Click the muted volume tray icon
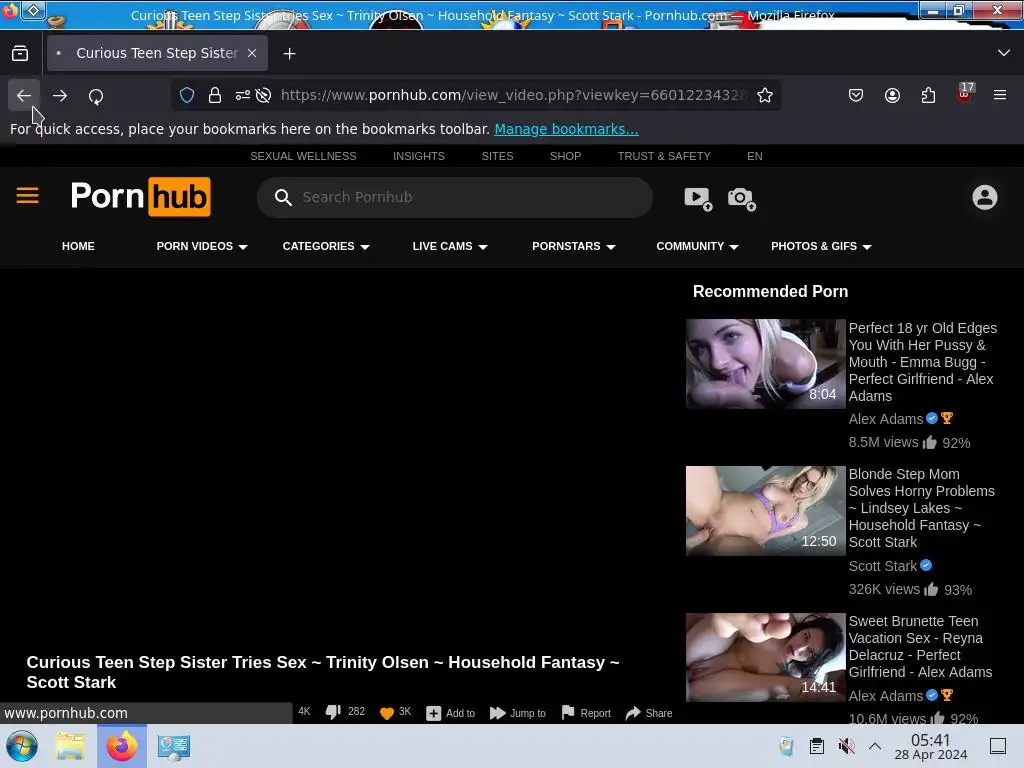Viewport: 1024px width, 768px height. [x=846, y=746]
